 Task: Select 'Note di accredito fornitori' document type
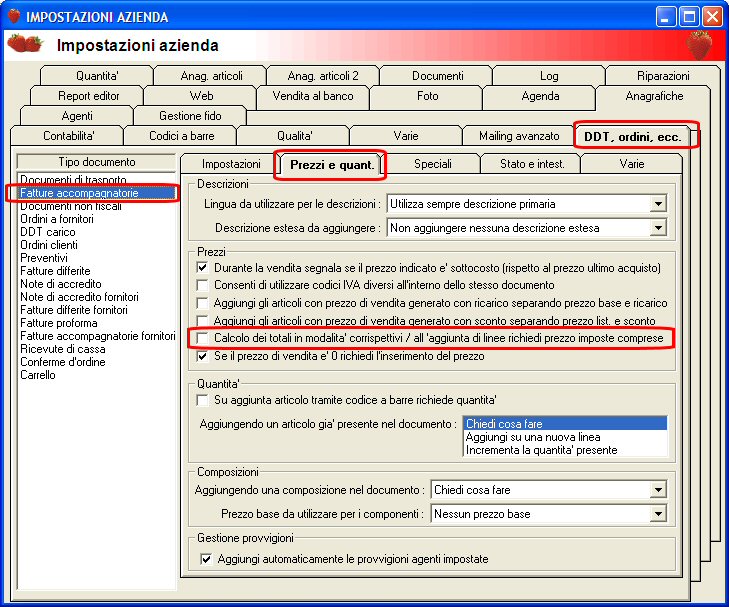tap(97, 297)
